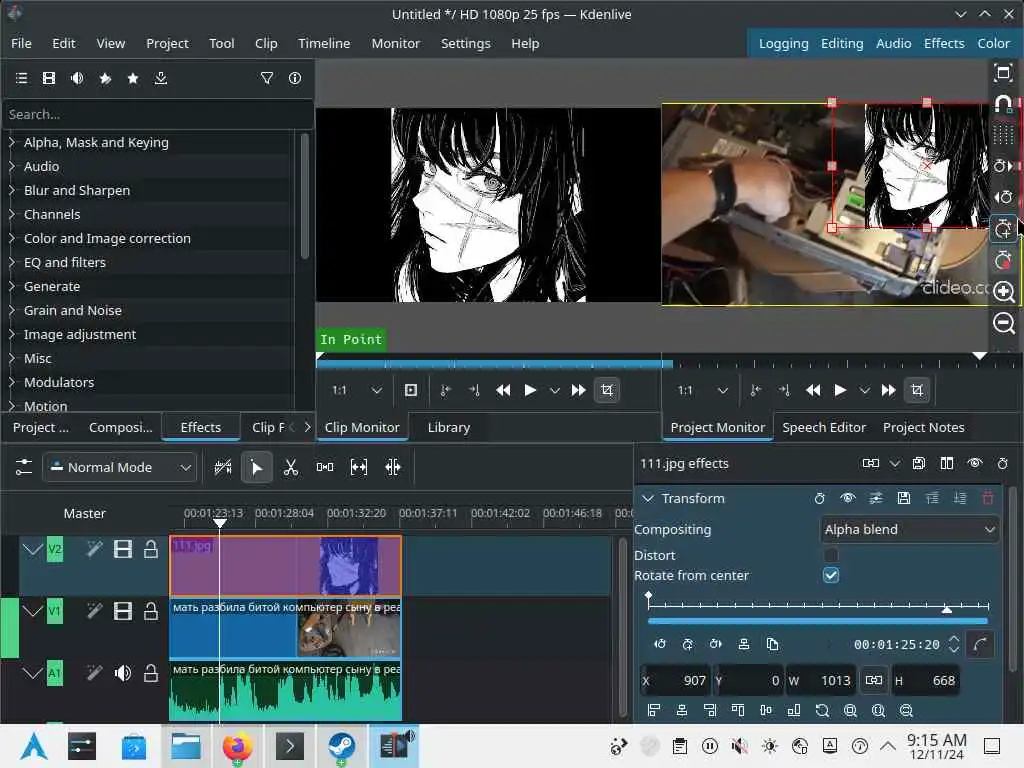Show favorite effects star icon
1024x768 pixels.
point(133,78)
